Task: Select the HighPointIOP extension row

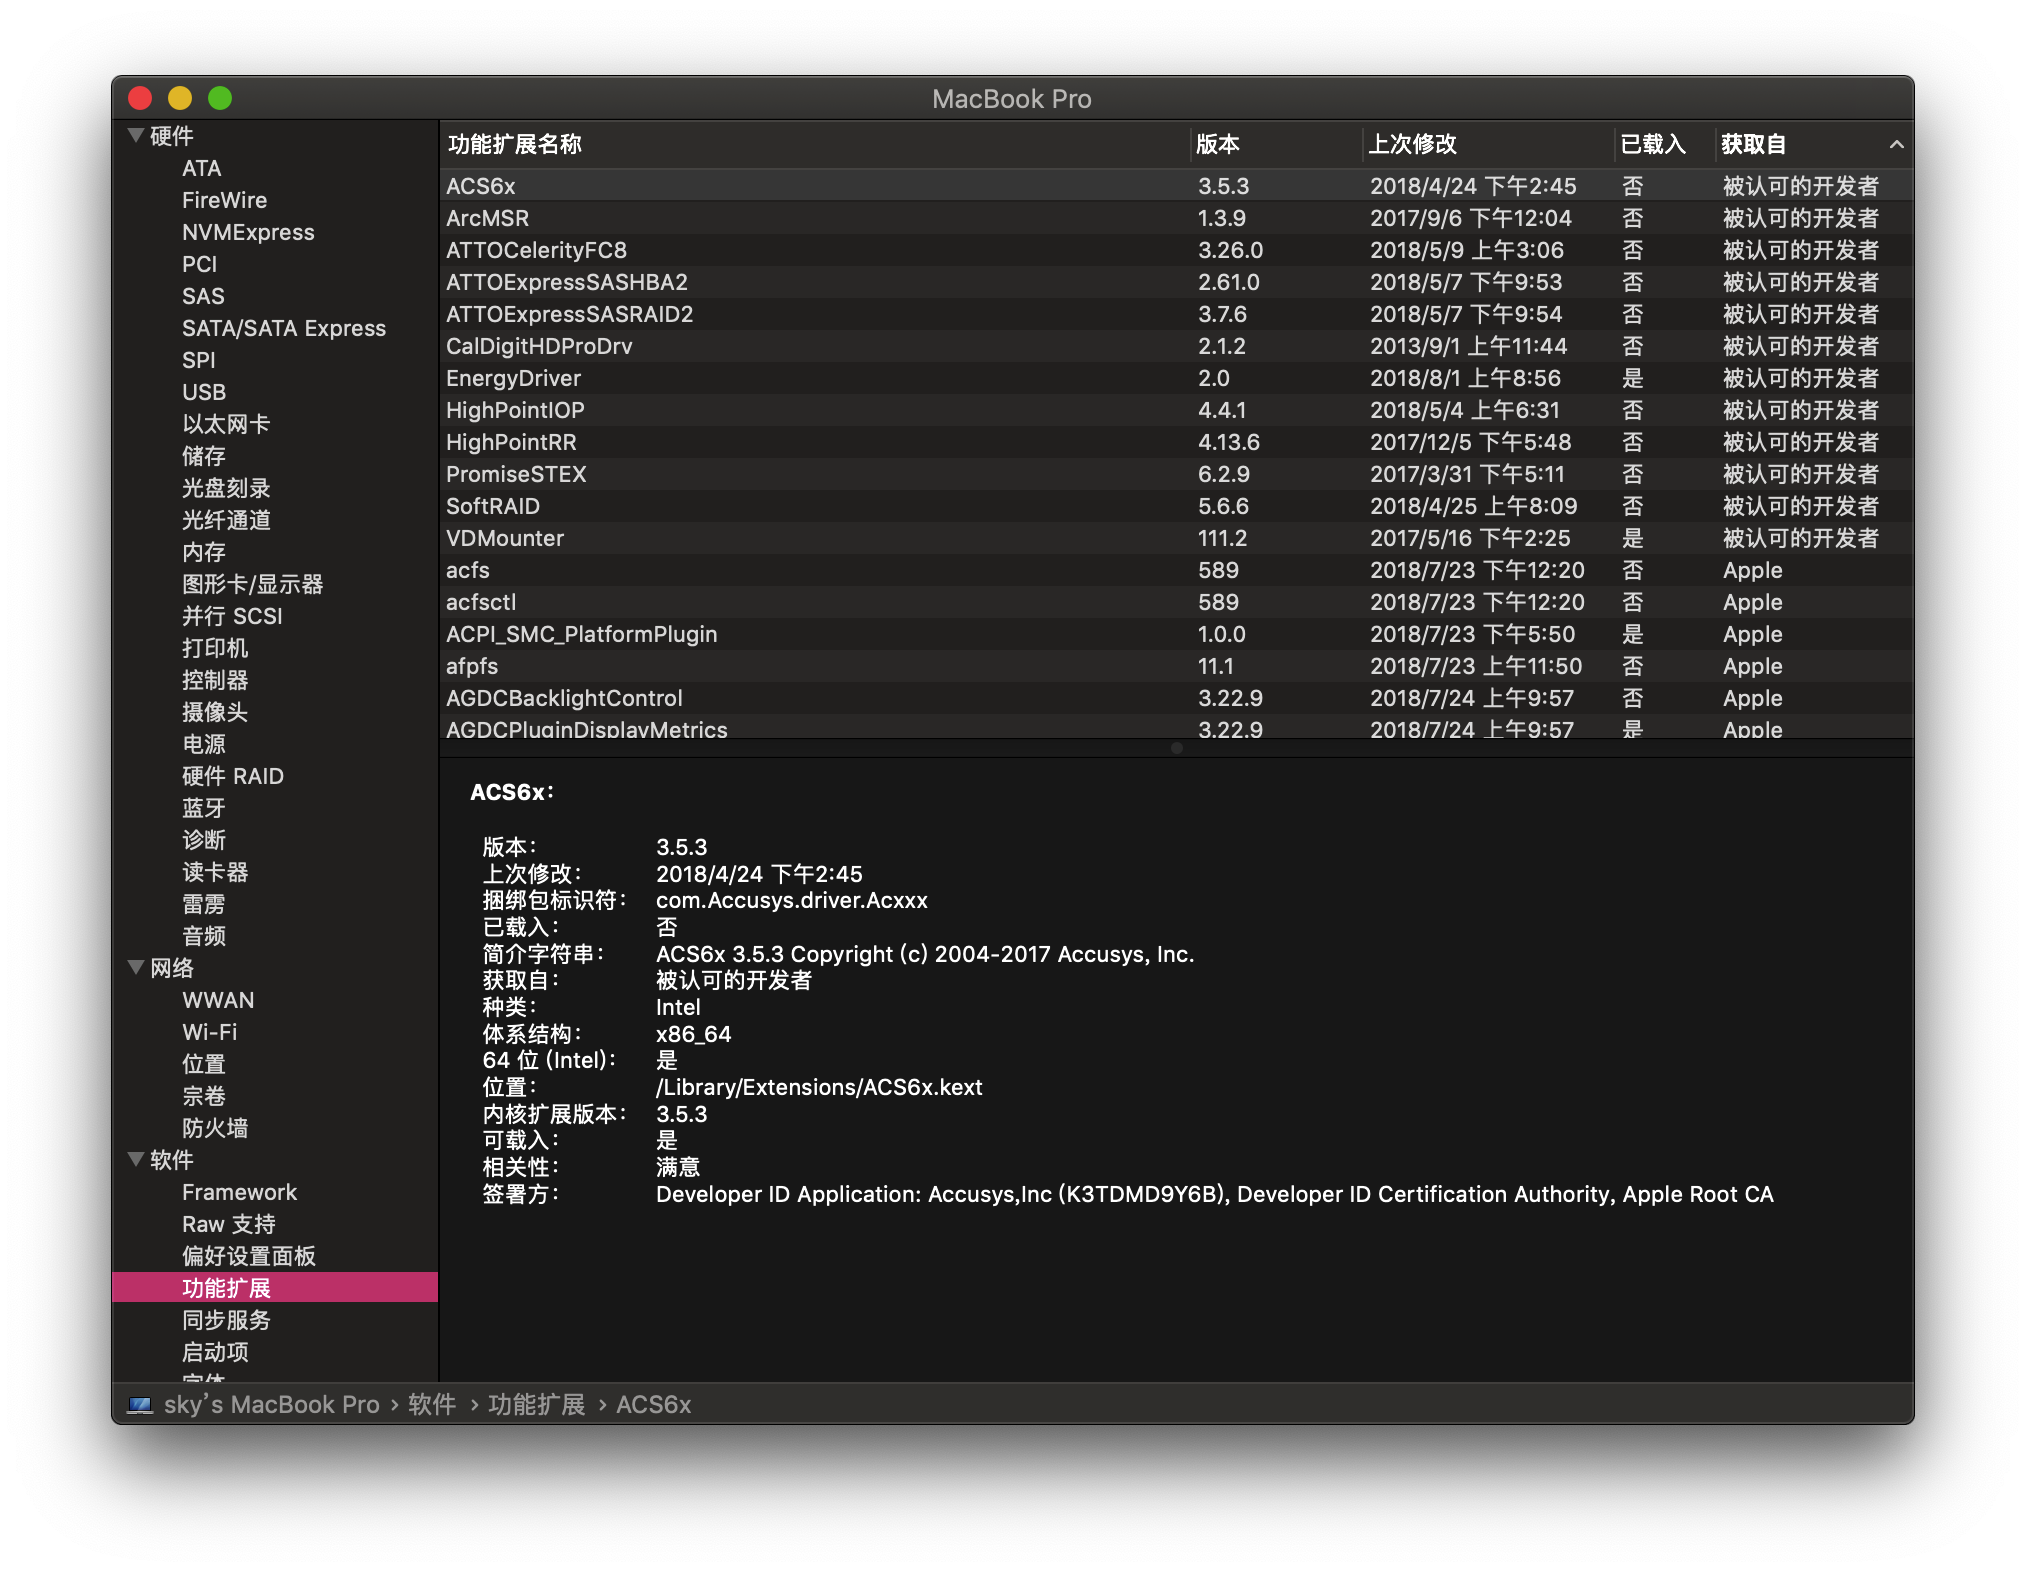Action: [1176, 410]
